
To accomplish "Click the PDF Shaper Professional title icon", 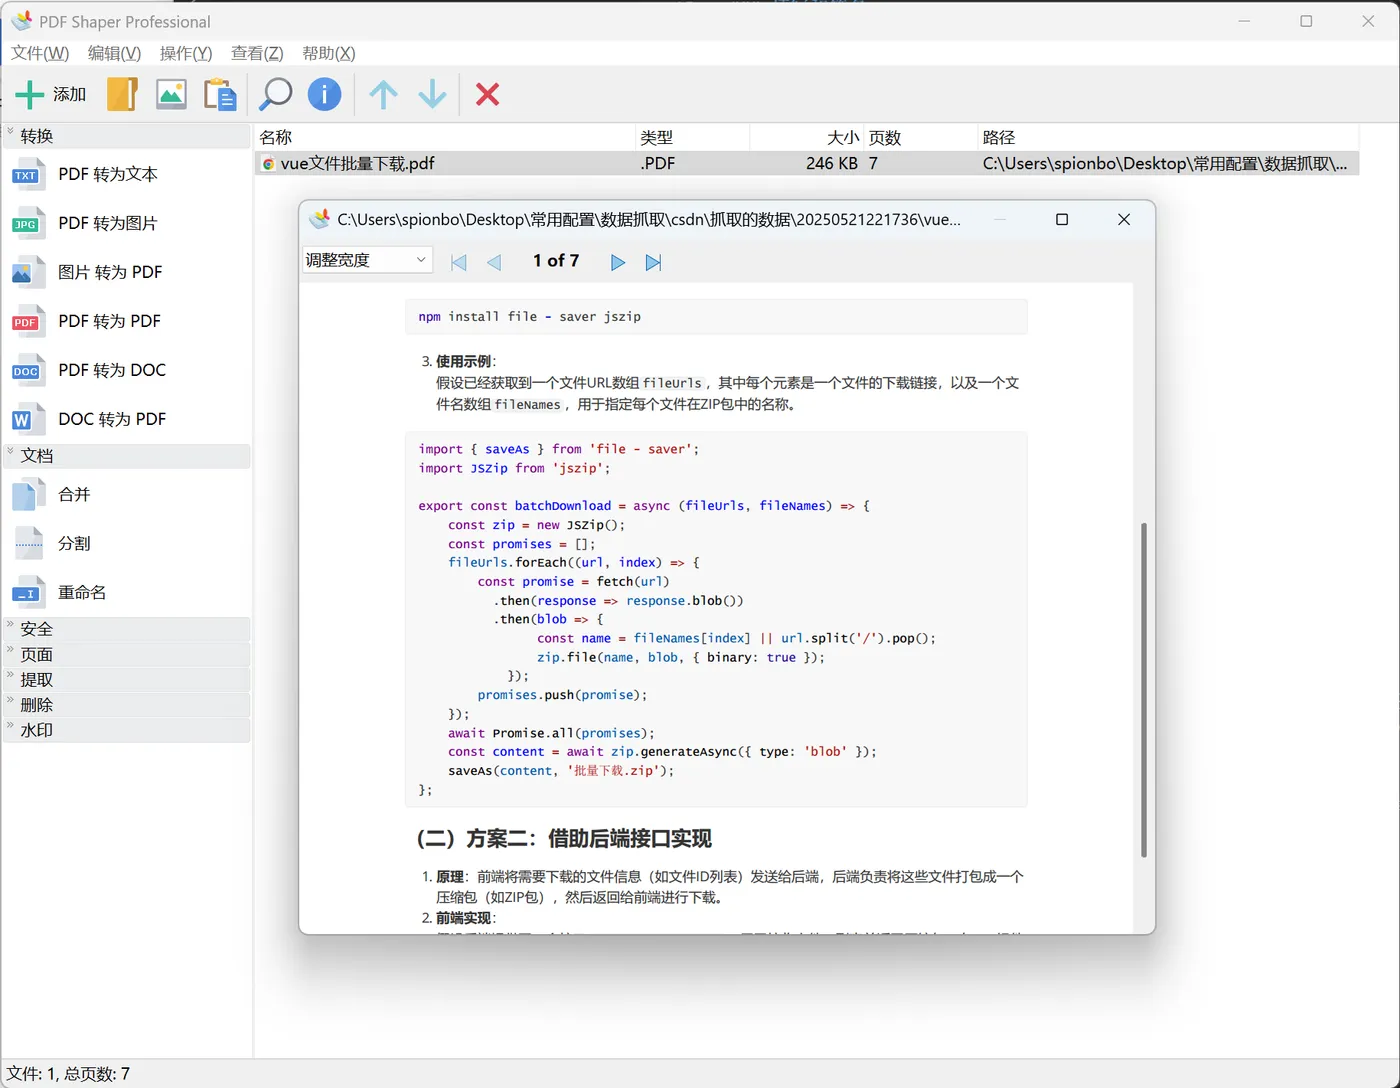I will pyautogui.click(x=20, y=21).
